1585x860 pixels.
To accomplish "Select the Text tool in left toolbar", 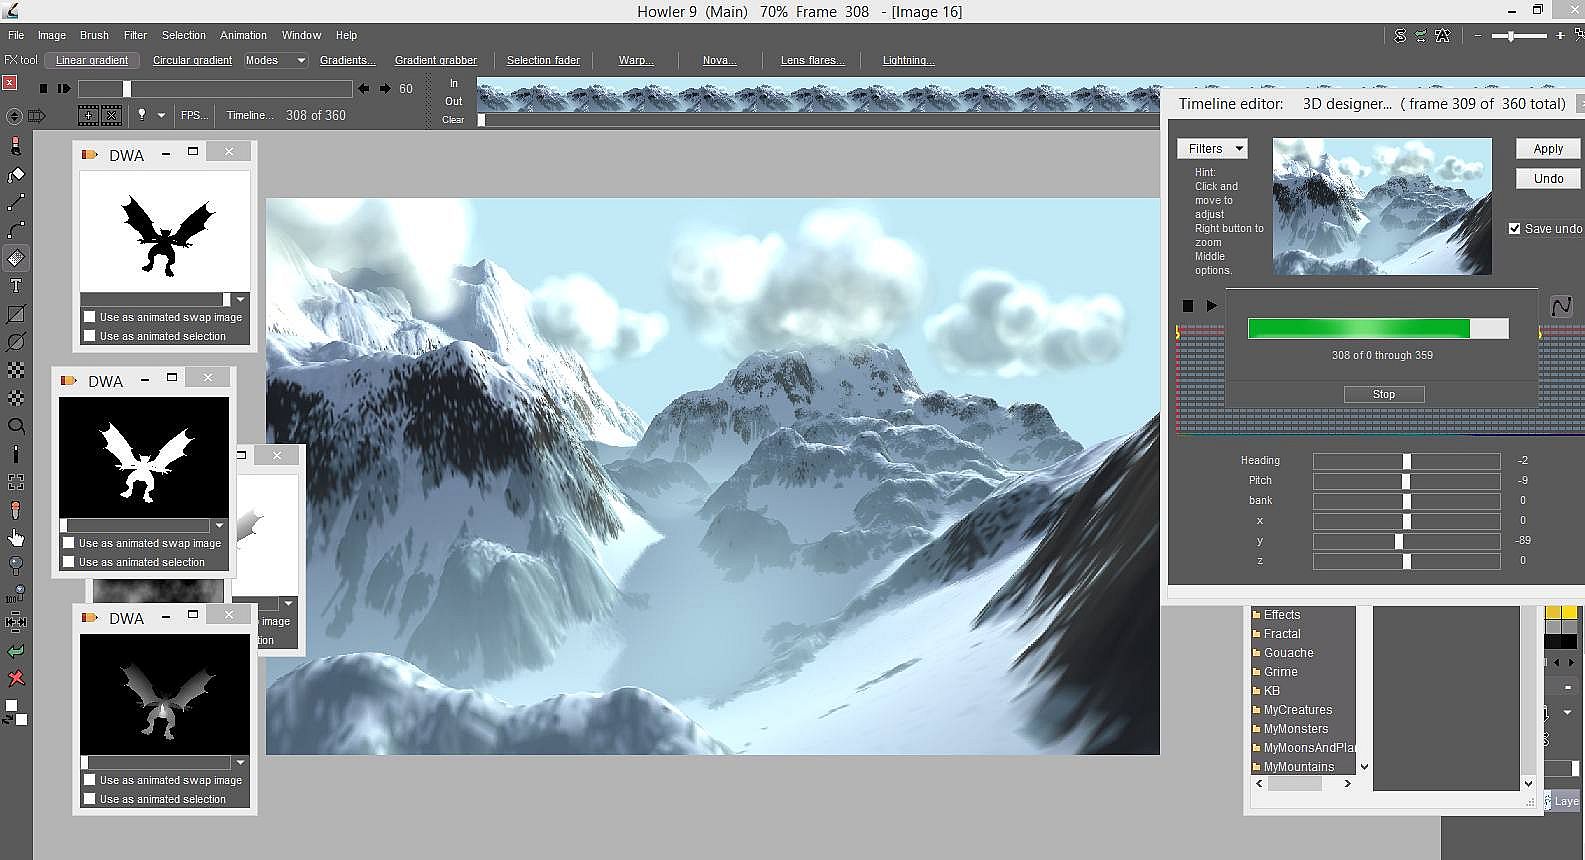I will 16,286.
